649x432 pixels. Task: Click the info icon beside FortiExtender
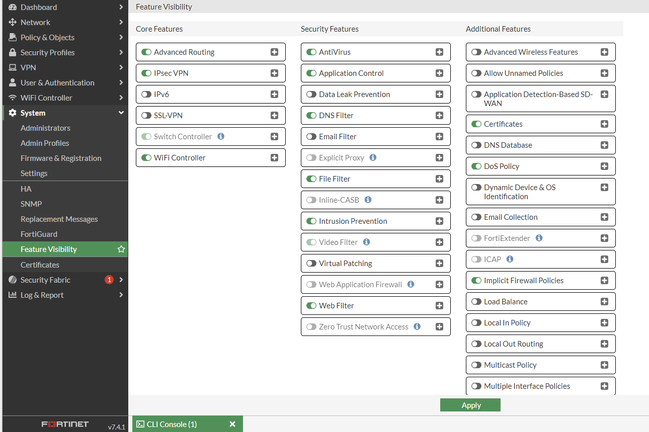539,238
